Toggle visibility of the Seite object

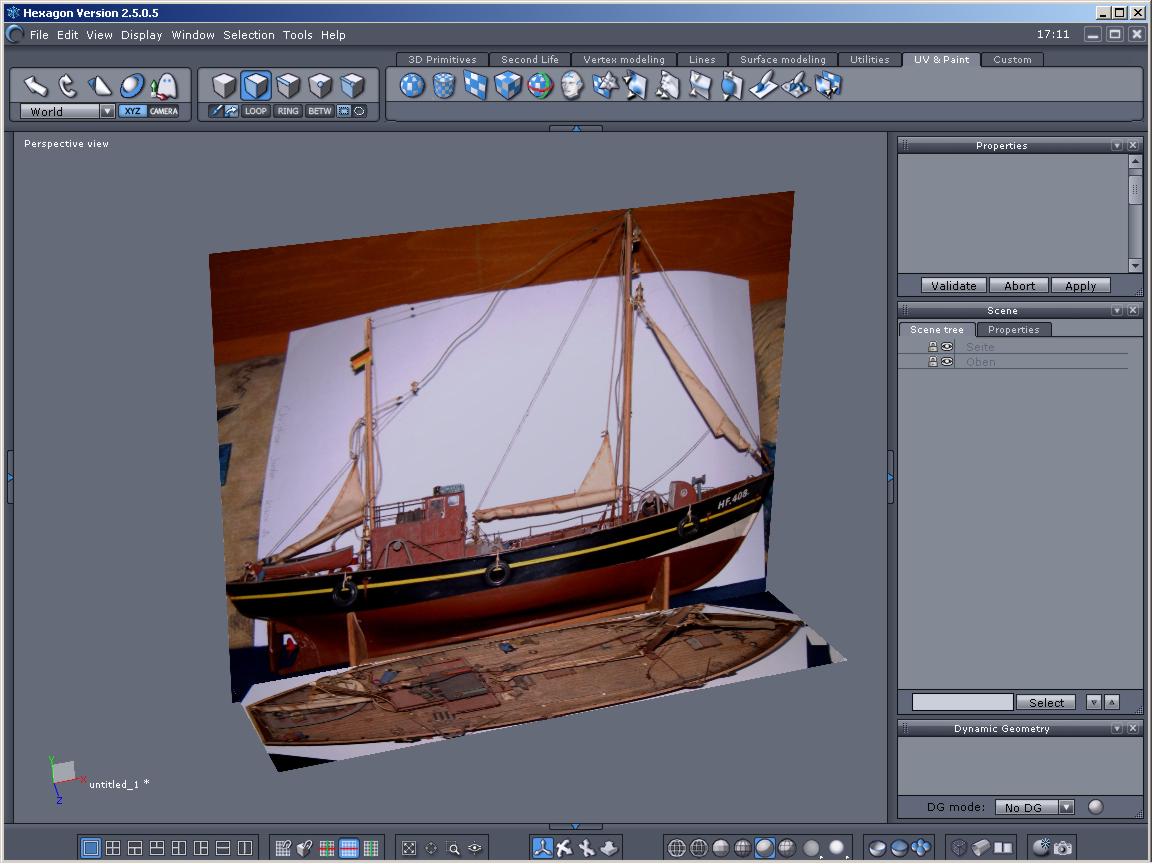pyautogui.click(x=947, y=347)
